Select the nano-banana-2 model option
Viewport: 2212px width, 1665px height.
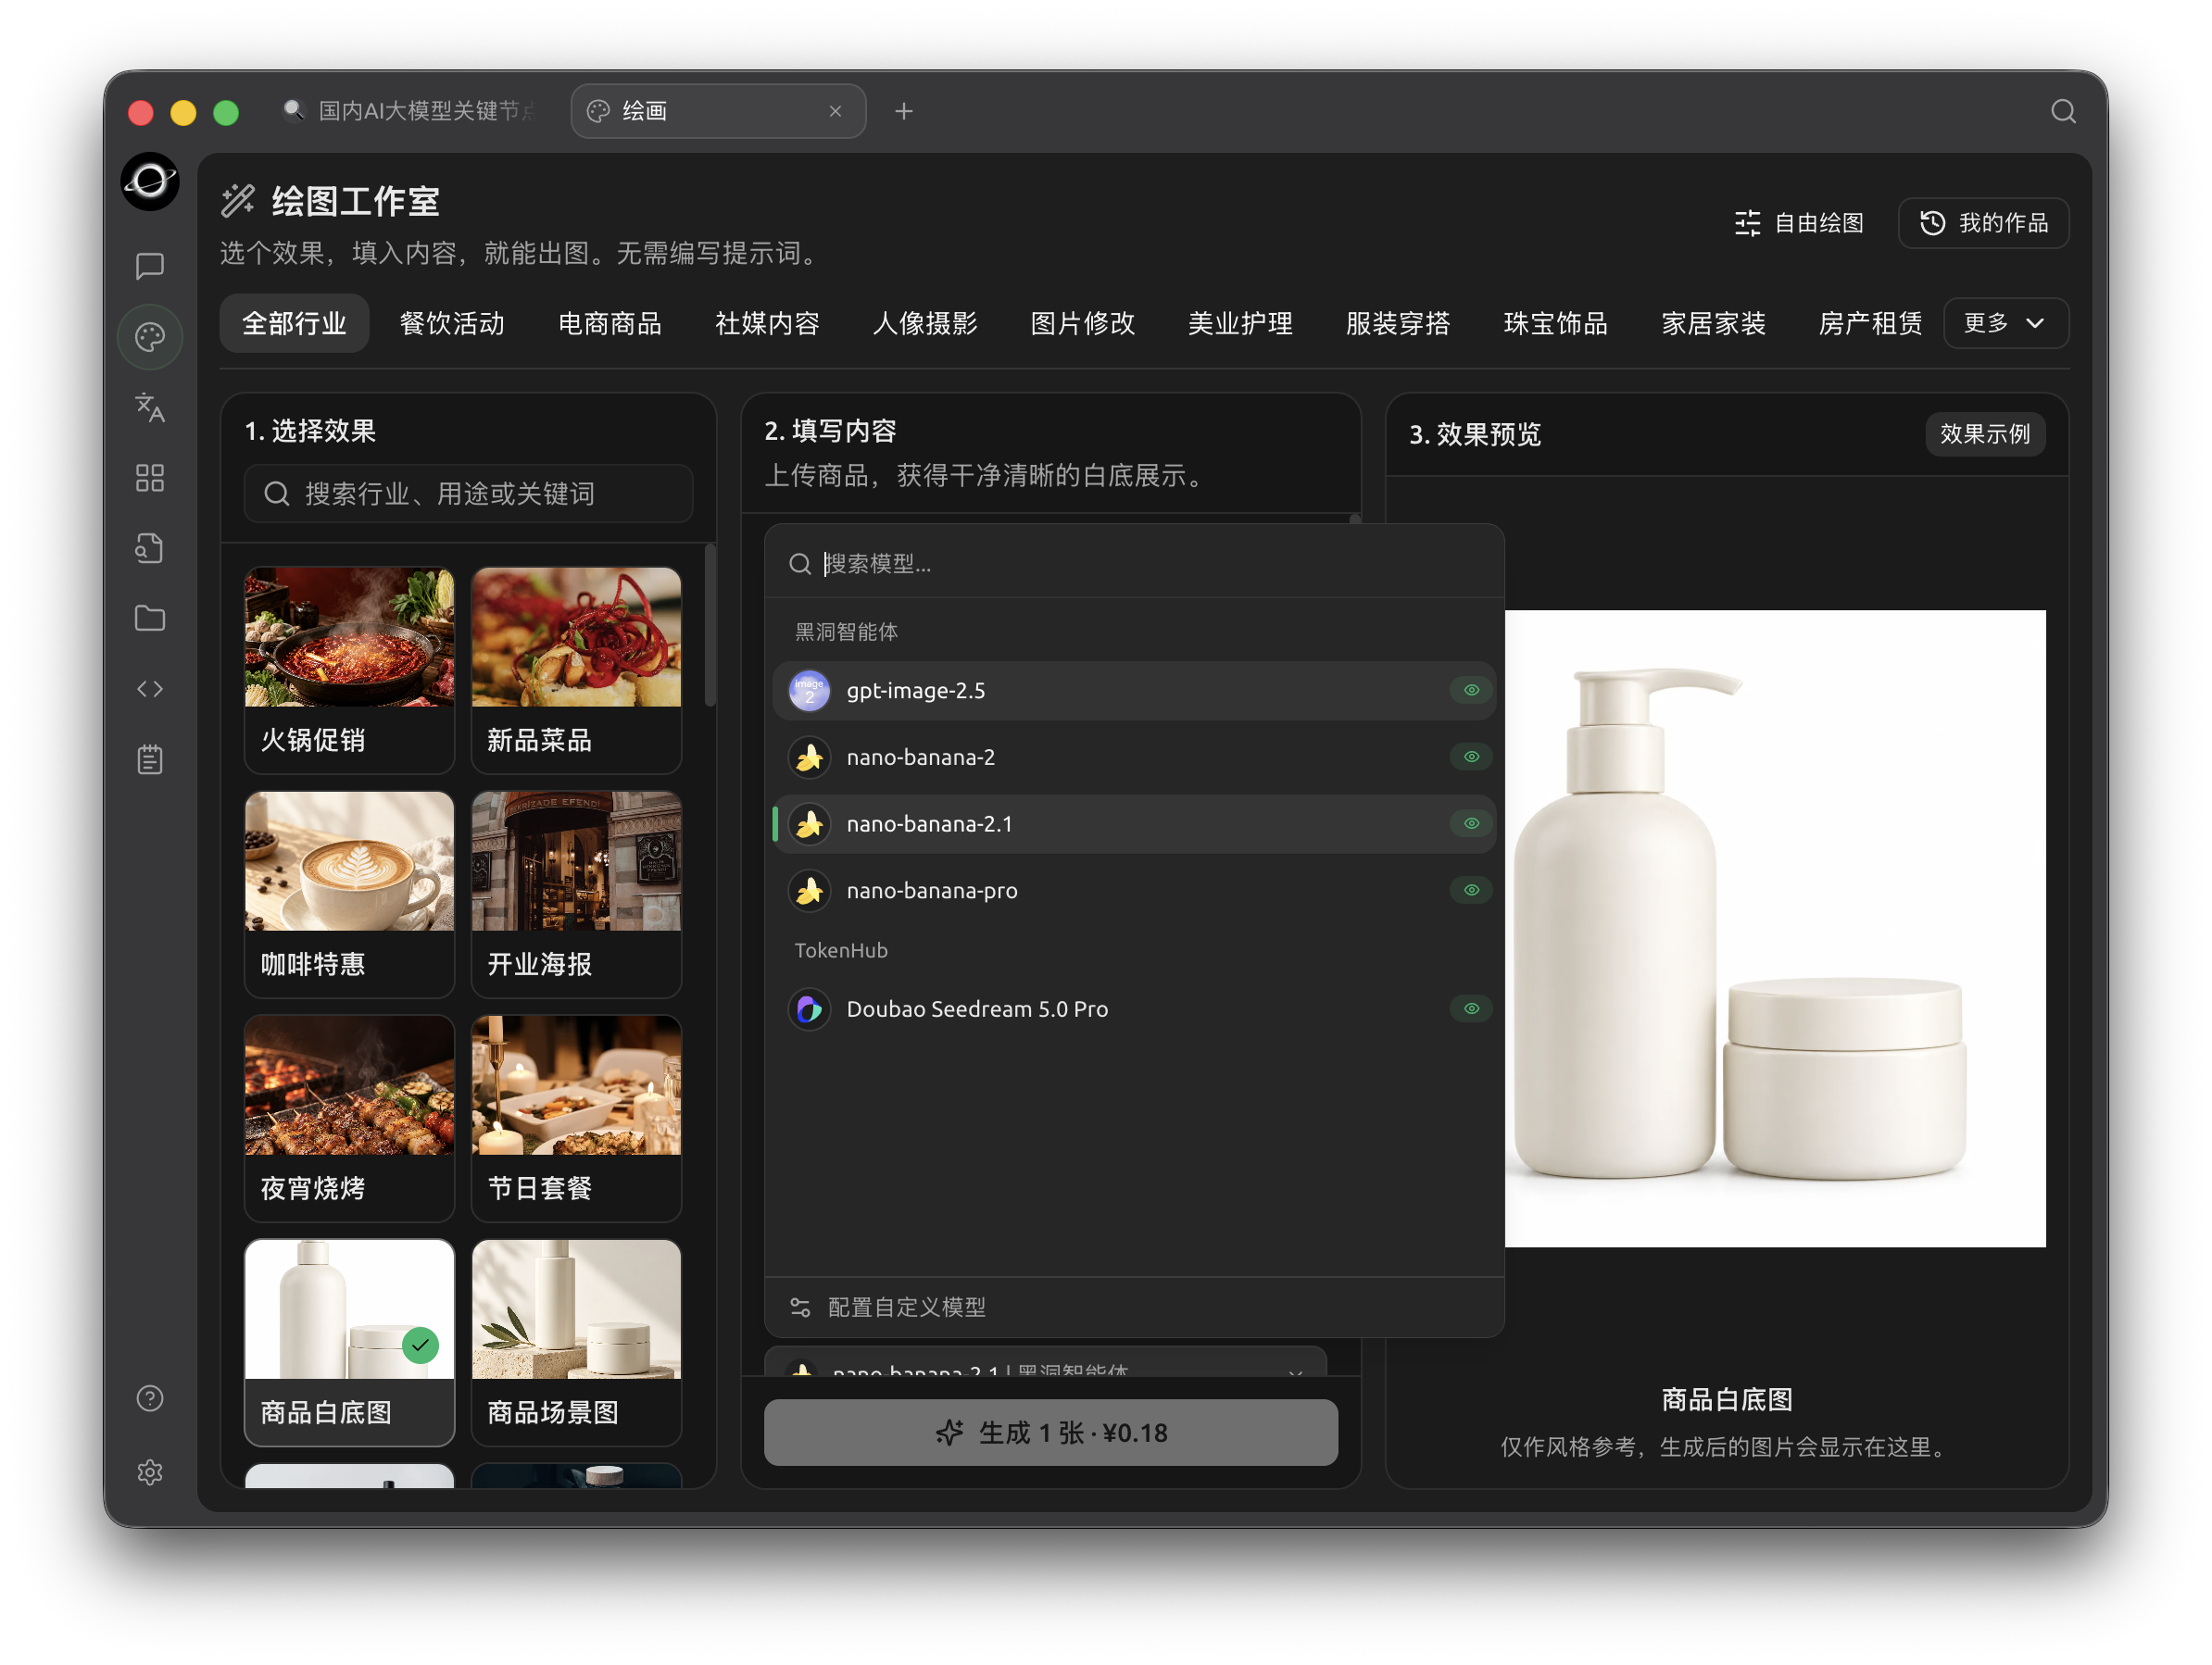coord(1134,757)
